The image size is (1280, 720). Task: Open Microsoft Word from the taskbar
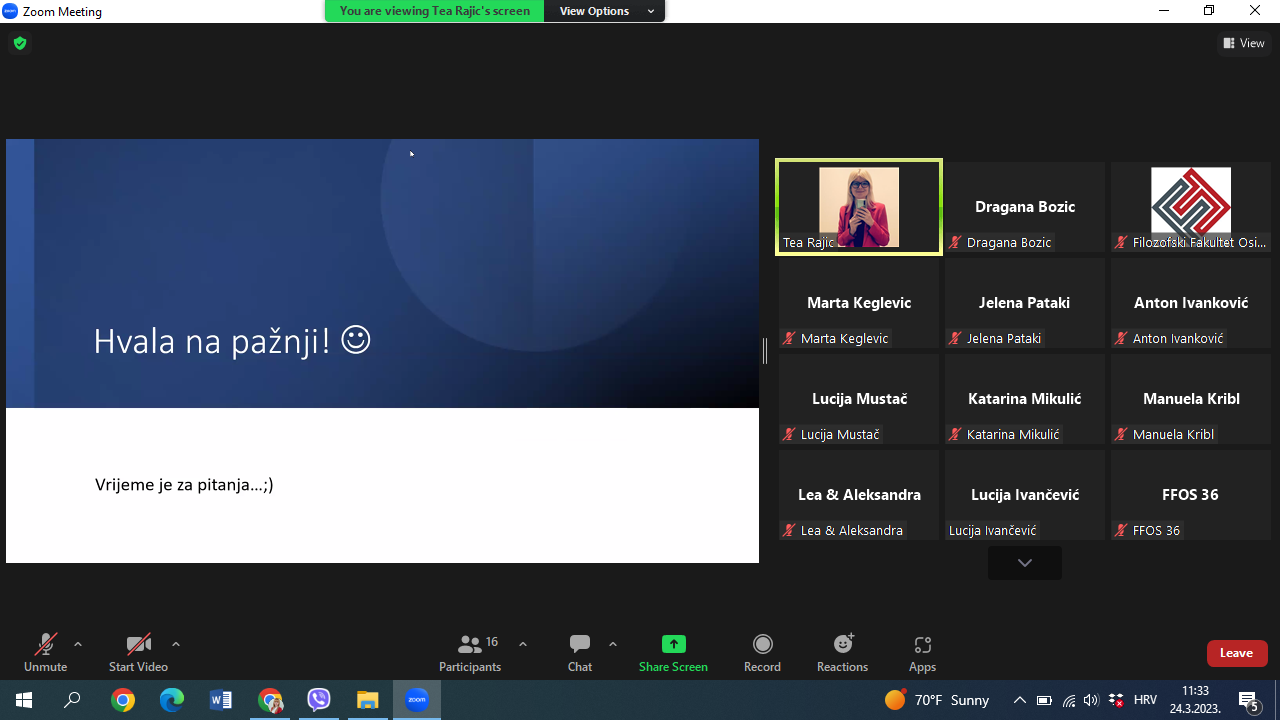[221, 700]
